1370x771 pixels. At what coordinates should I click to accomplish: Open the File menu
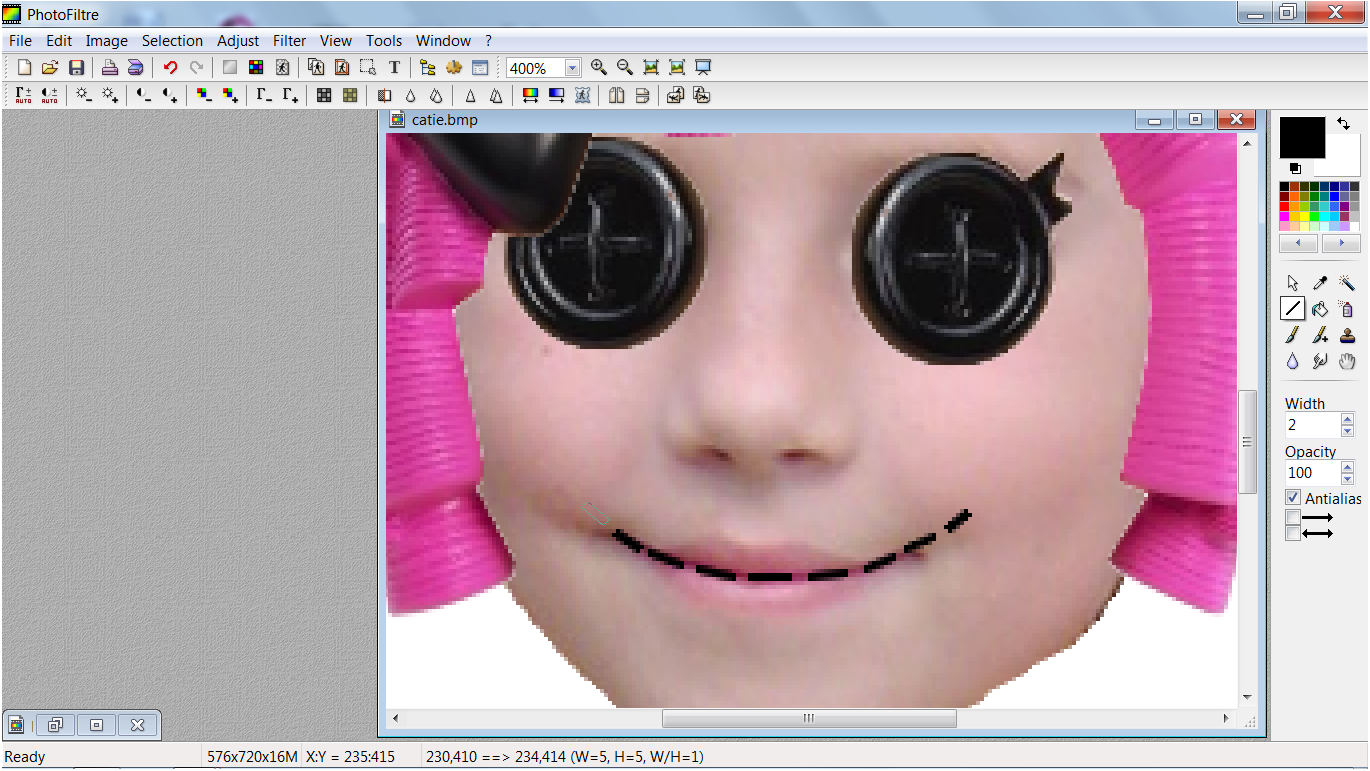coord(20,41)
